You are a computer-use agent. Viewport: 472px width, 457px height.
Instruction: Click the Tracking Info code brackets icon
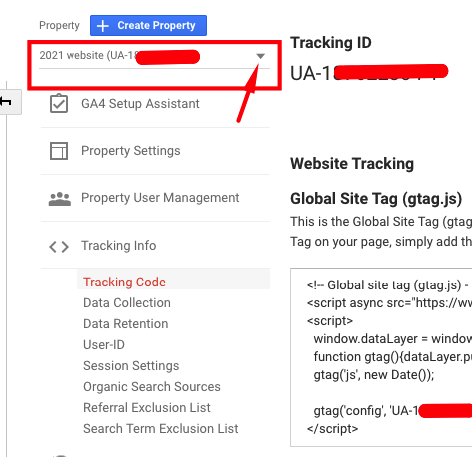[x=59, y=247]
